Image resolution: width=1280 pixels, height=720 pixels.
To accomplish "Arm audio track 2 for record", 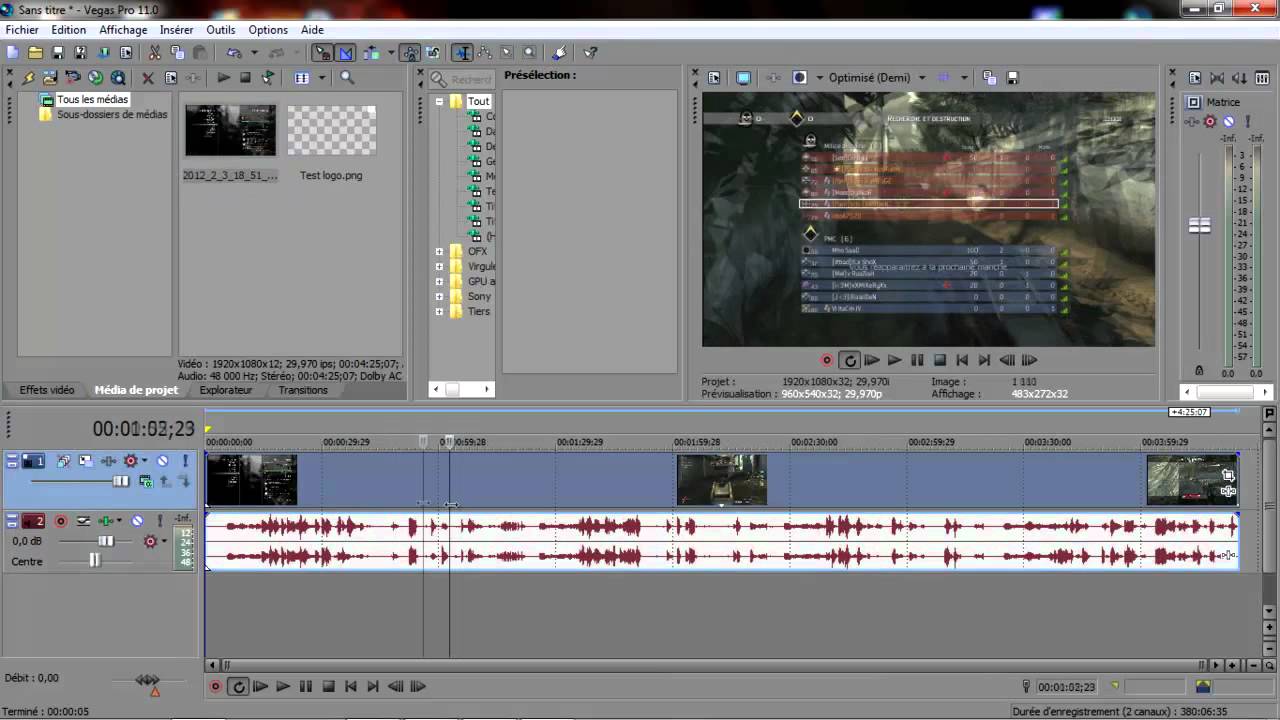I will [x=60, y=521].
